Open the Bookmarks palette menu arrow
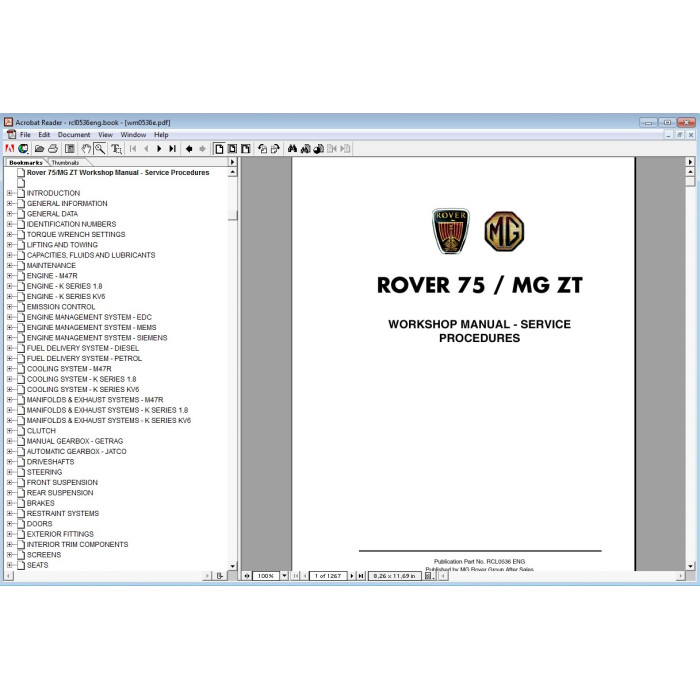 pyautogui.click(x=232, y=162)
